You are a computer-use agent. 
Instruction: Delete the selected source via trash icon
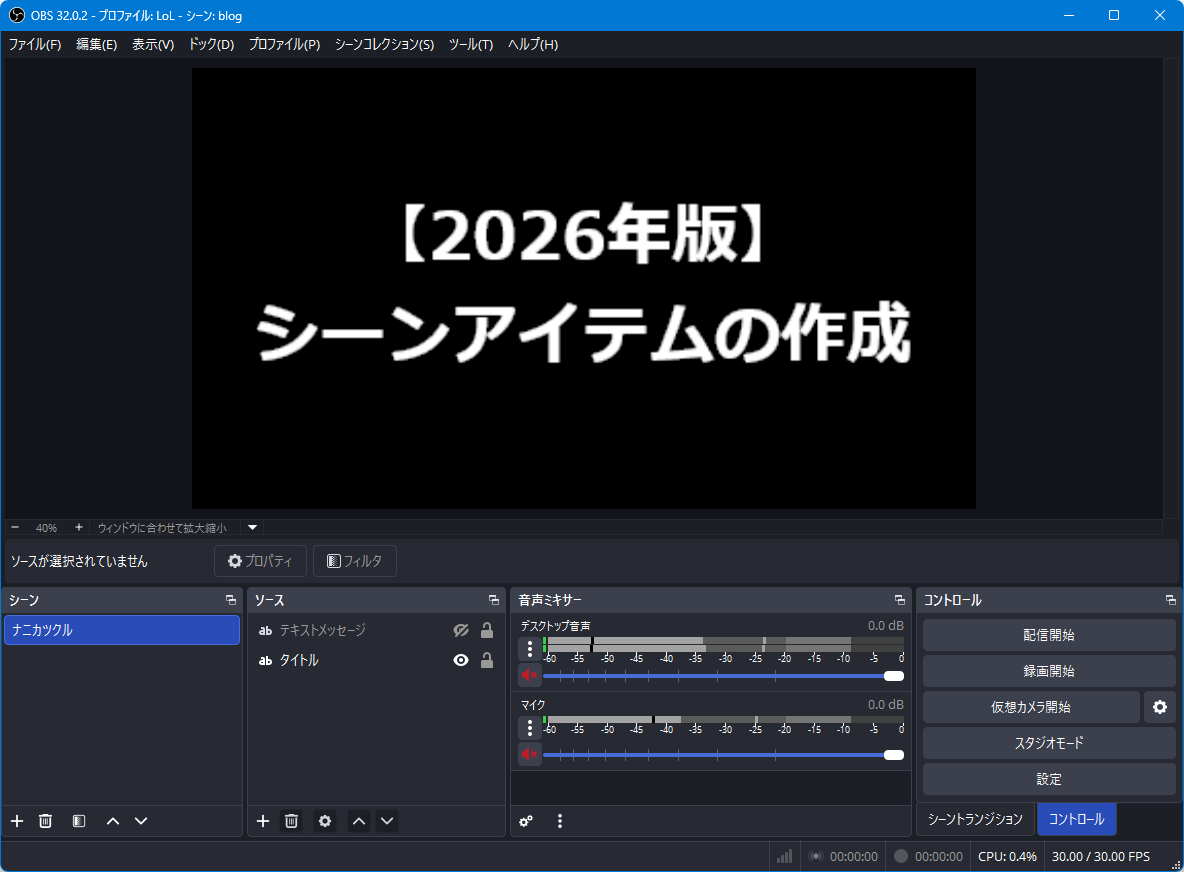point(291,821)
